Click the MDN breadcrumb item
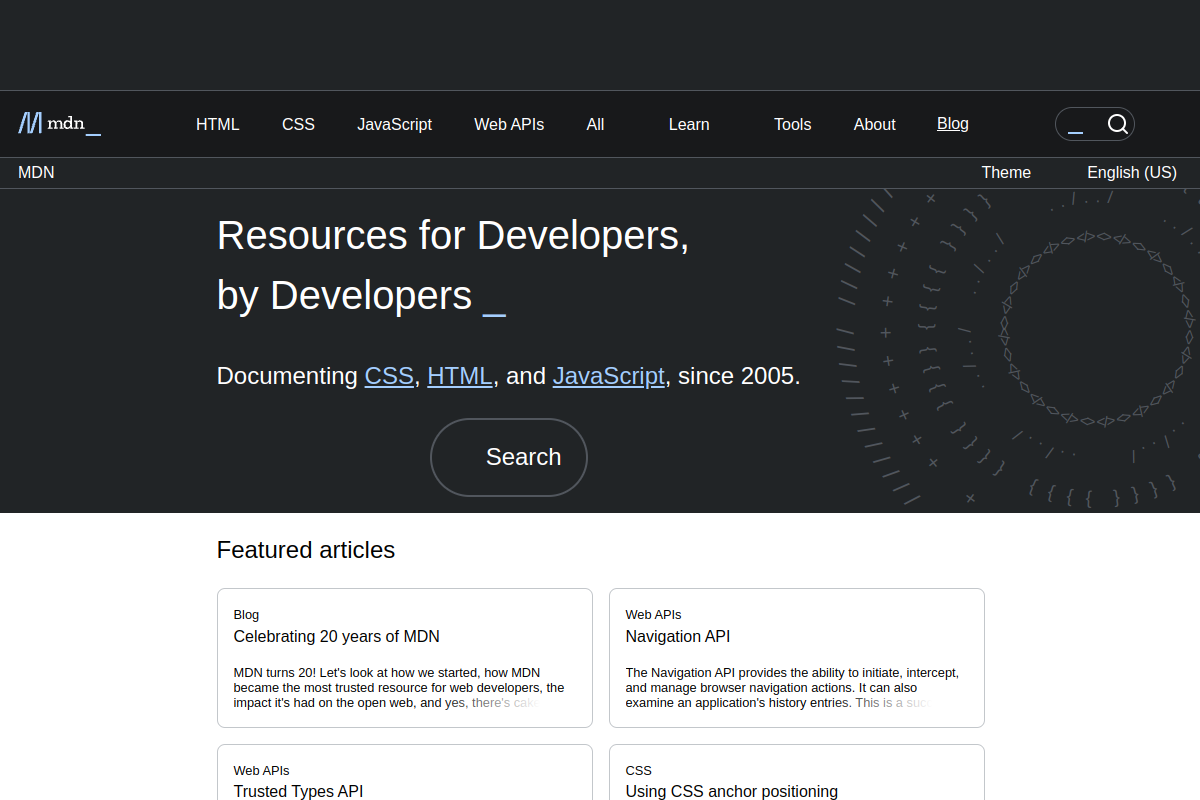Image resolution: width=1200 pixels, height=800 pixels. tap(36, 172)
